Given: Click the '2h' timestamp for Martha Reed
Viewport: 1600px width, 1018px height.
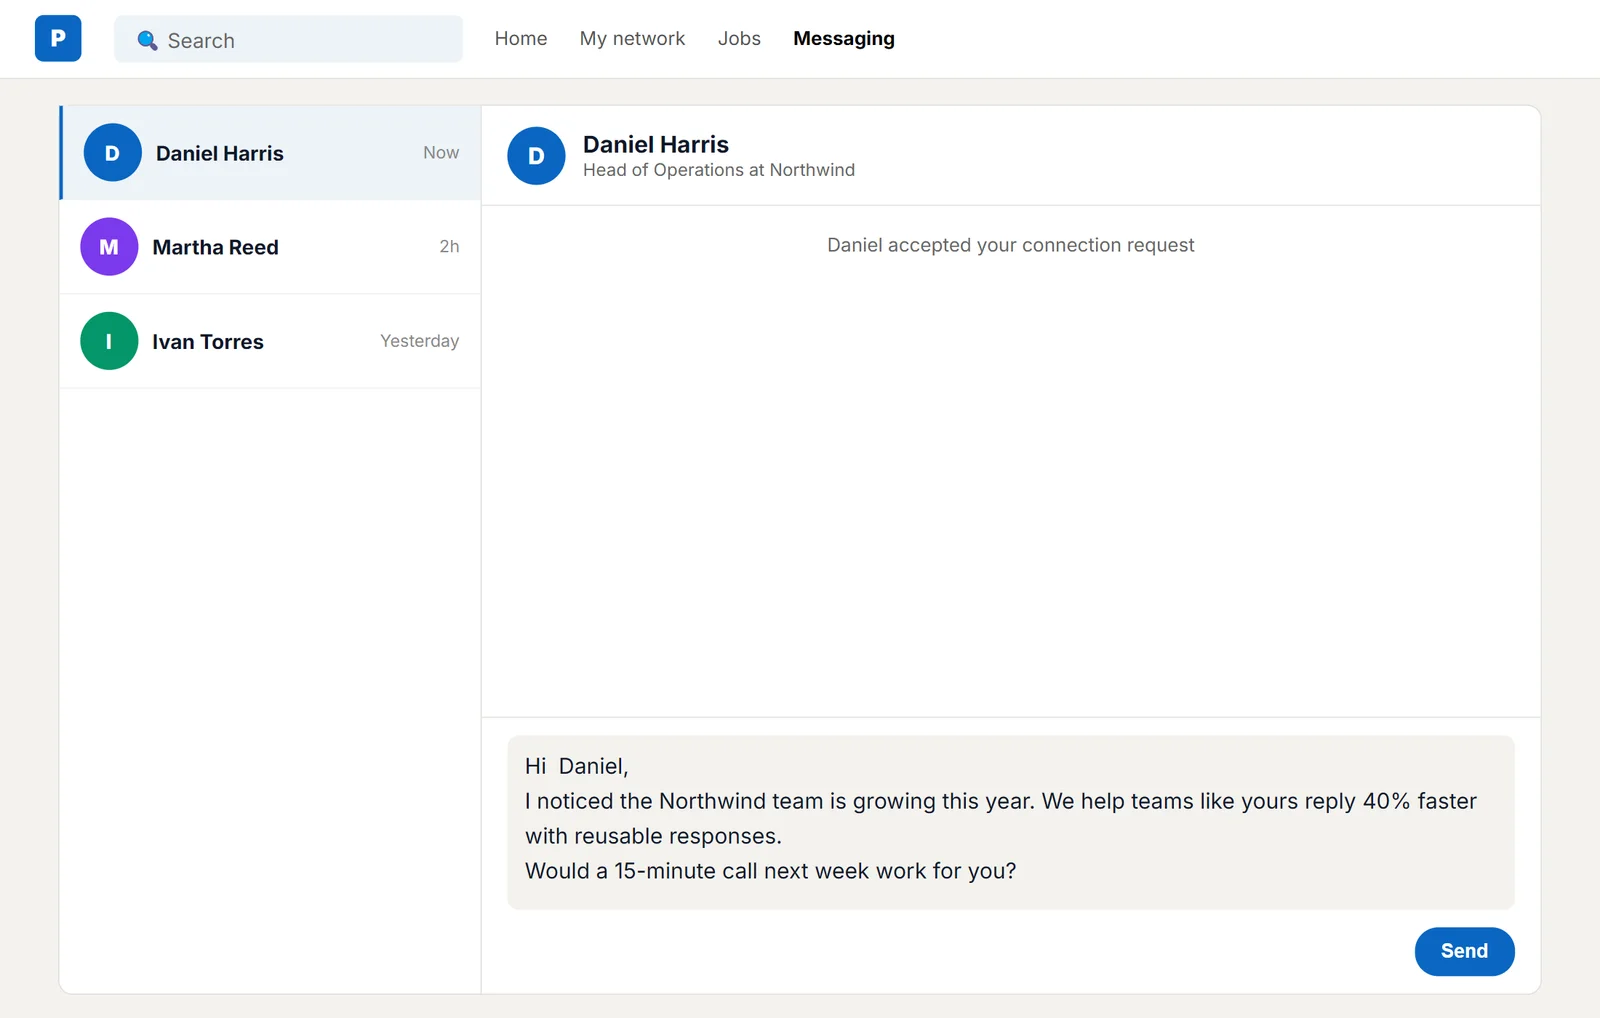Looking at the screenshot, I should coord(450,247).
